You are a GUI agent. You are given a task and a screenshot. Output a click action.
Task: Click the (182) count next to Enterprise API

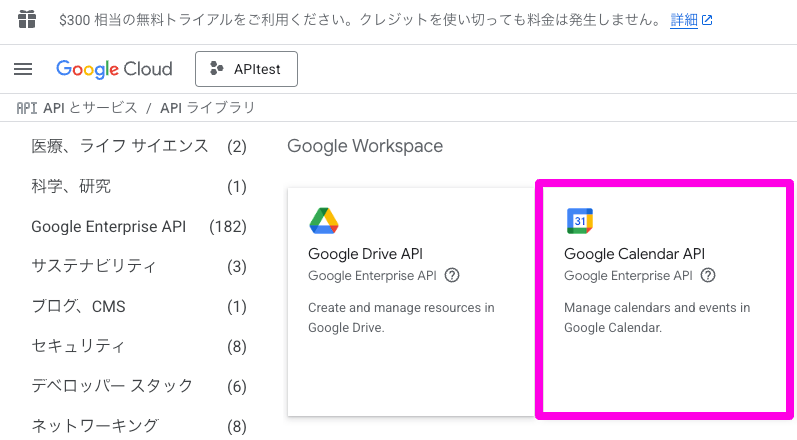click(x=228, y=227)
